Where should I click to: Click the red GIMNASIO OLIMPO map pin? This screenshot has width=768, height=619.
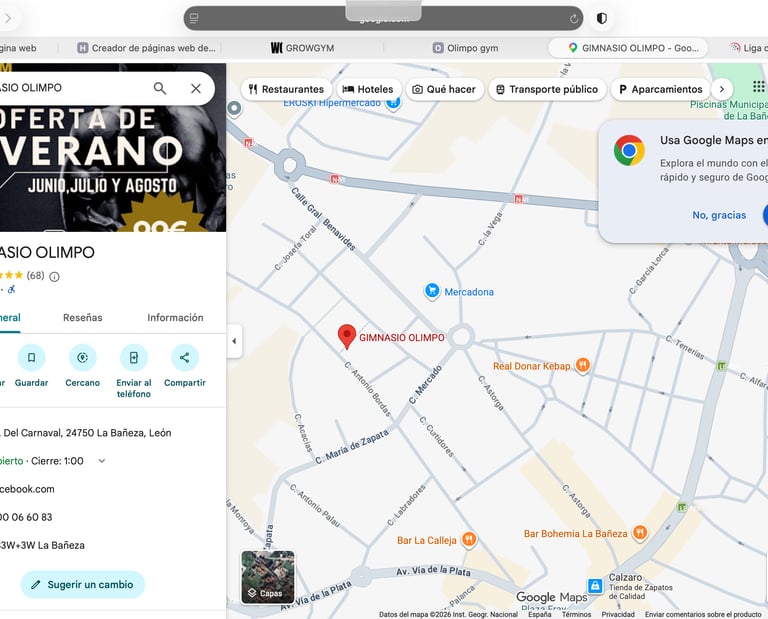[x=347, y=336]
